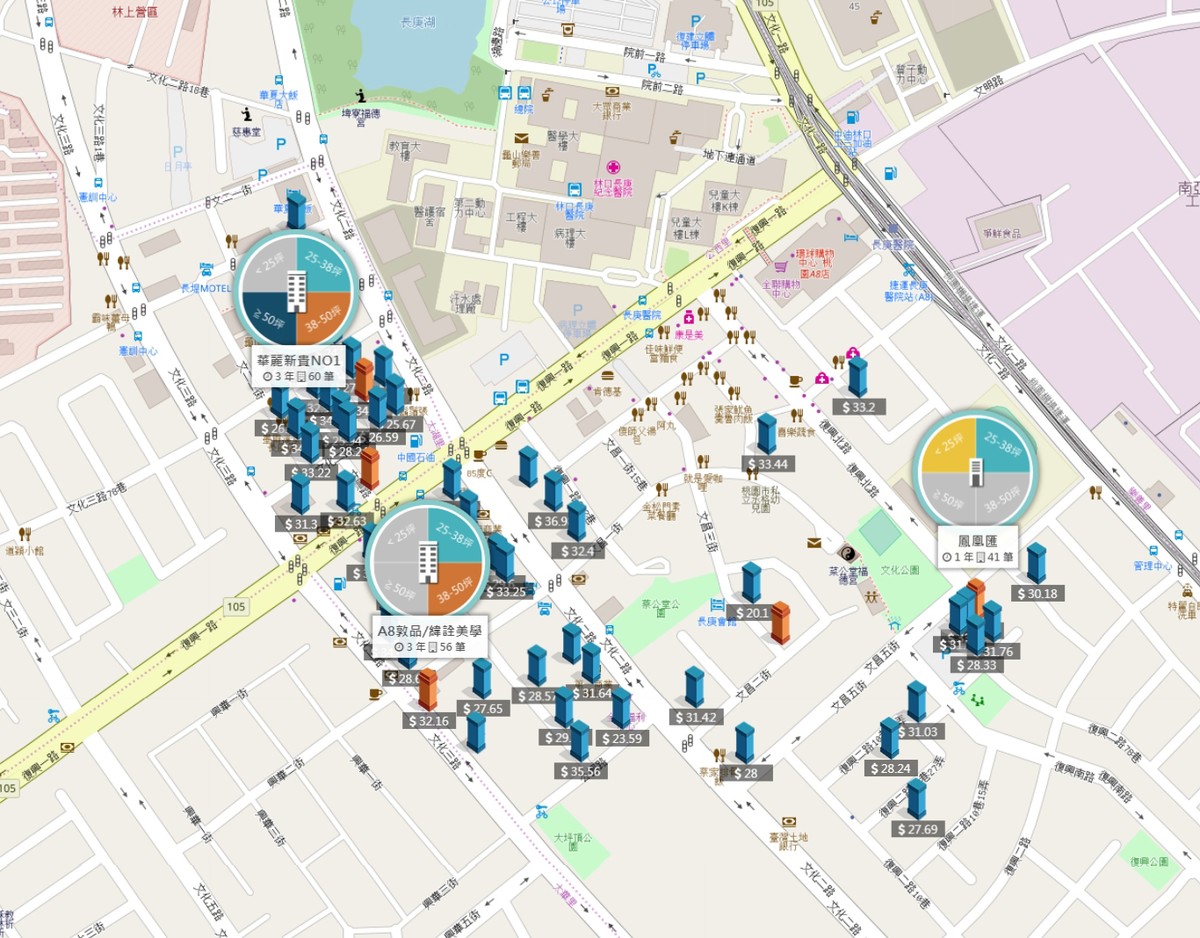Select the building marker above $31.03

tap(916, 702)
